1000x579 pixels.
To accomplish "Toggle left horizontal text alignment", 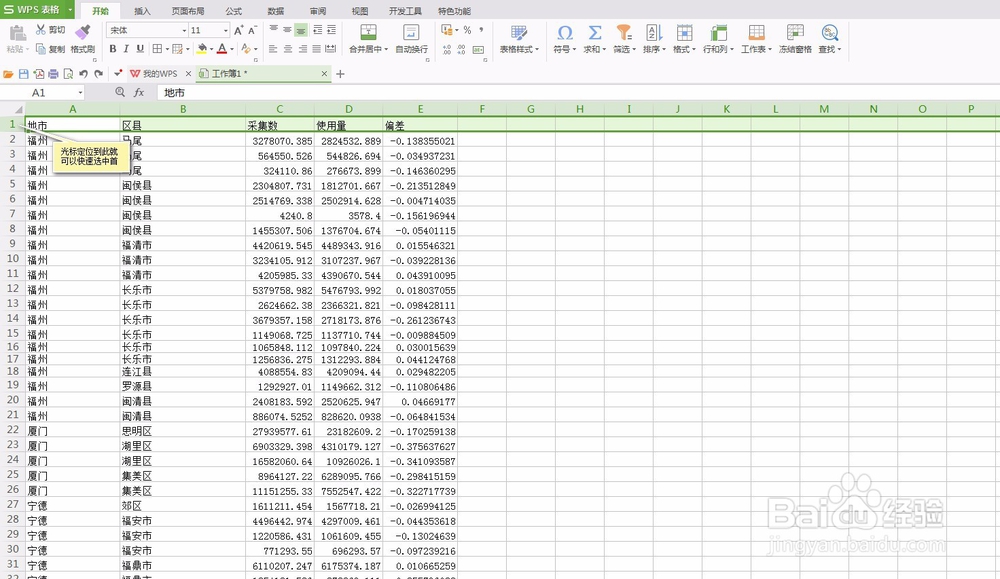I will 274,48.
